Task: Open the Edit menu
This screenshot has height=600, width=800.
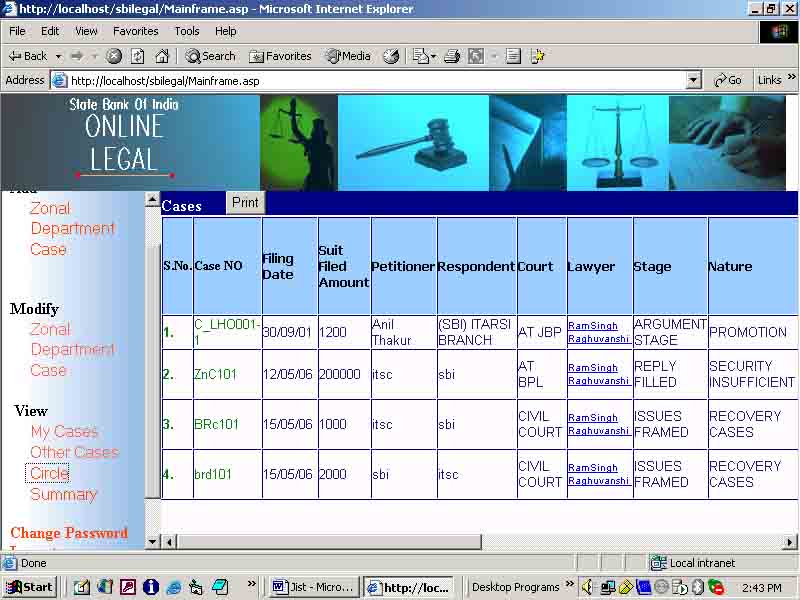Action: point(49,31)
